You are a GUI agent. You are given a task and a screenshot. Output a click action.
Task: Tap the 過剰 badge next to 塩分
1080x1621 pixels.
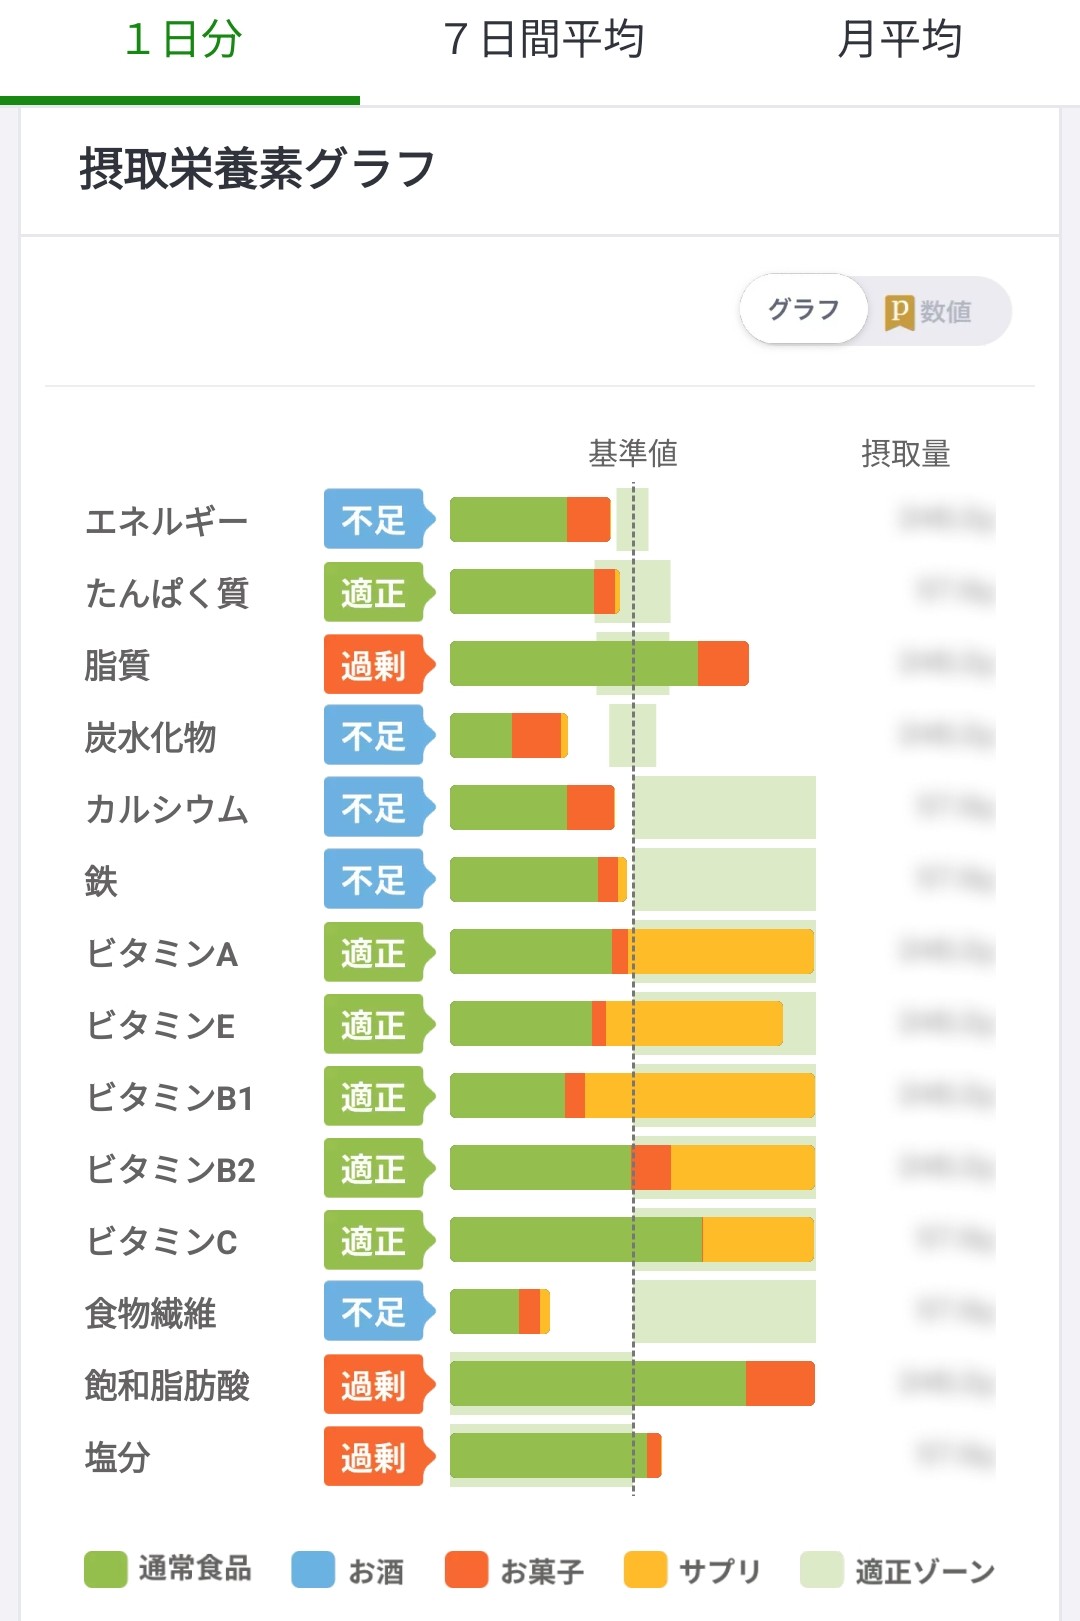coord(379,1456)
